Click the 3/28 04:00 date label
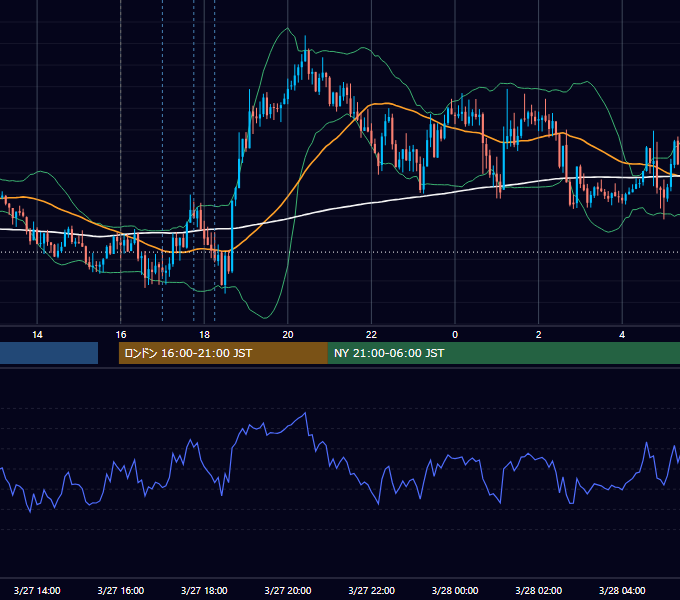This screenshot has height=600, width=680. click(x=622, y=590)
